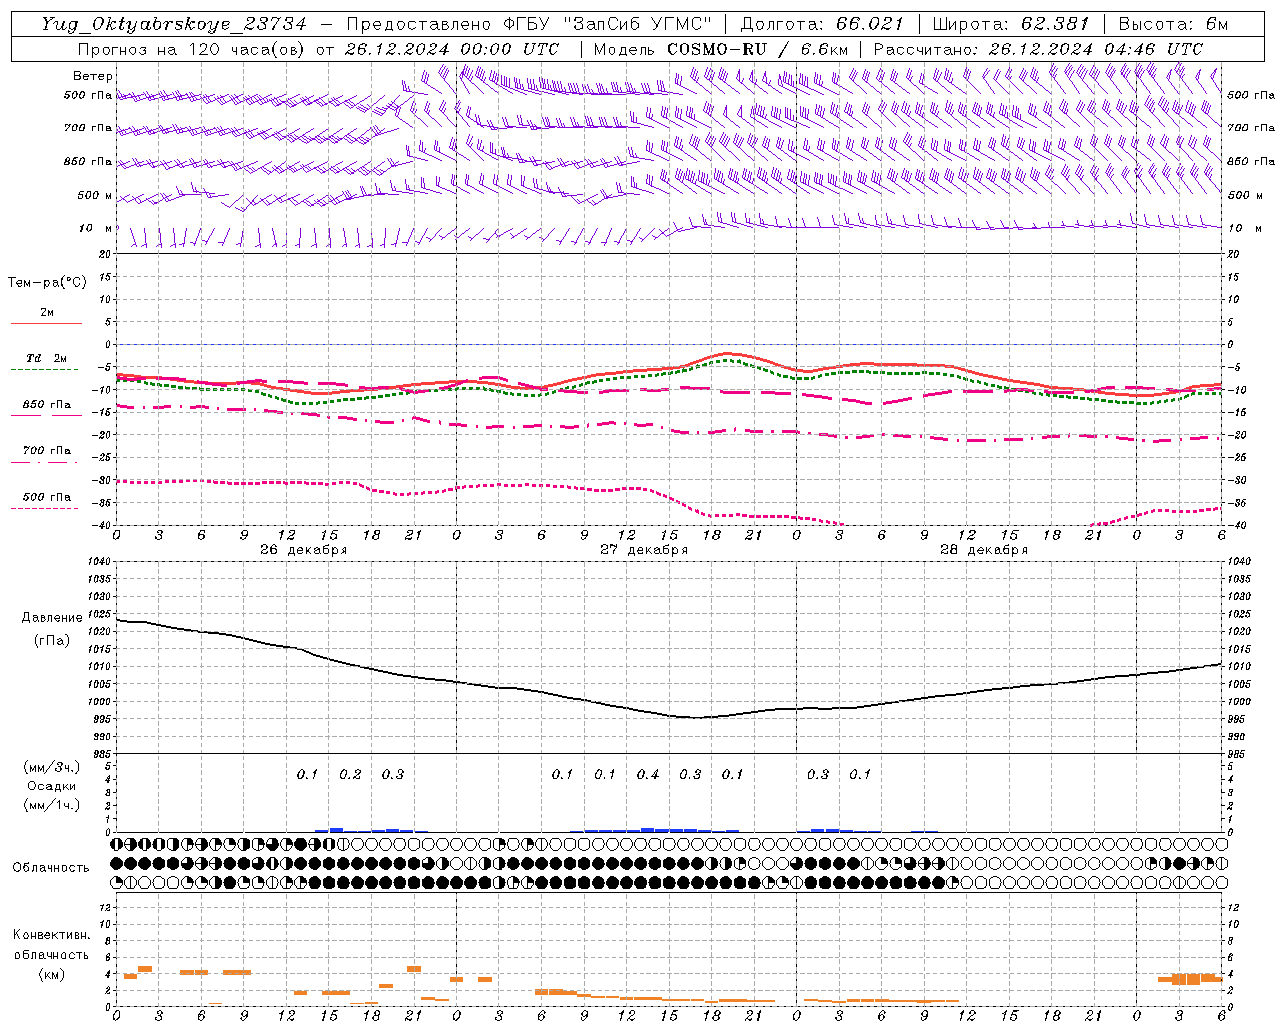This screenshot has width=1280, height=1024.
Task: Select the Высота: 6м header entry
Action: click(x=1173, y=25)
